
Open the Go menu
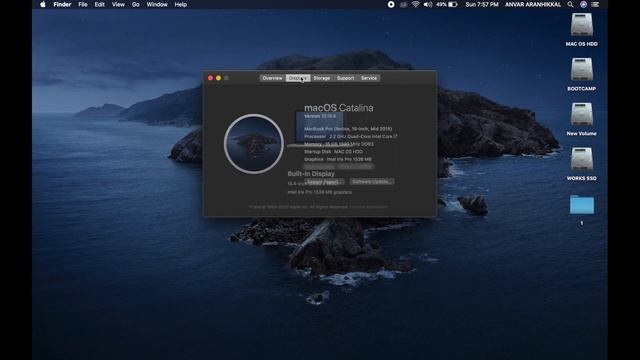[x=136, y=4]
